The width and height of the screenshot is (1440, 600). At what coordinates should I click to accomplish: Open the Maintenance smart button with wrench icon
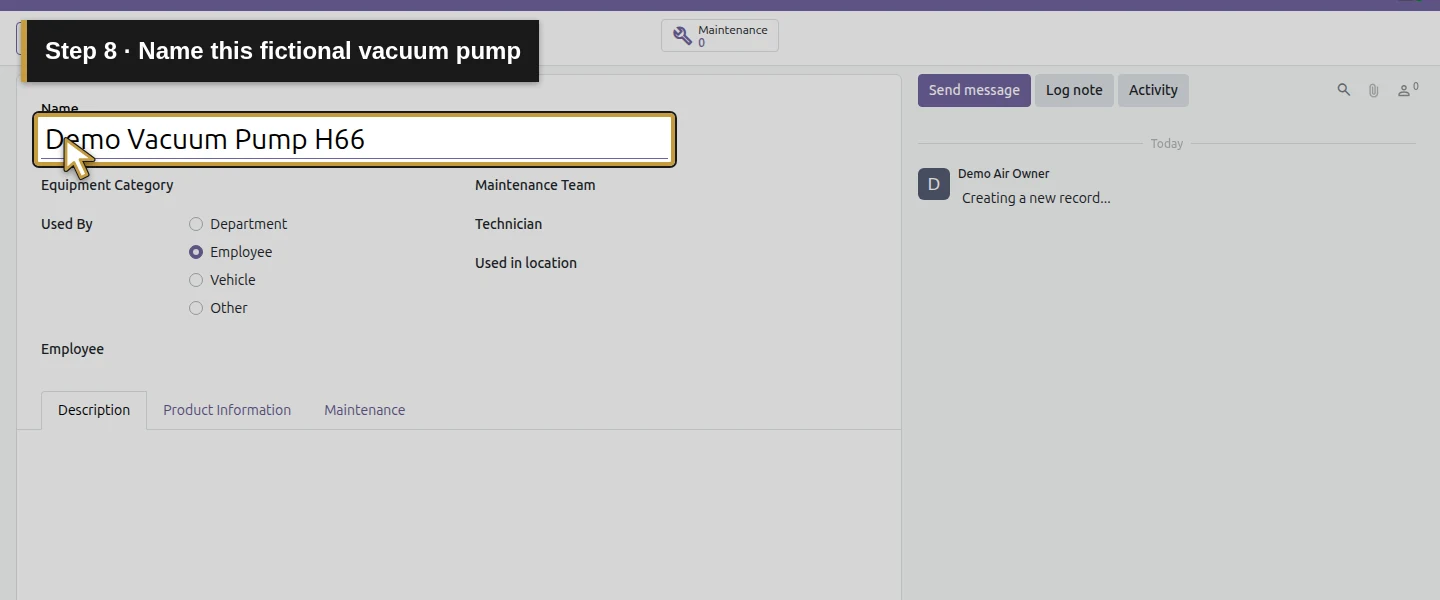(720, 36)
